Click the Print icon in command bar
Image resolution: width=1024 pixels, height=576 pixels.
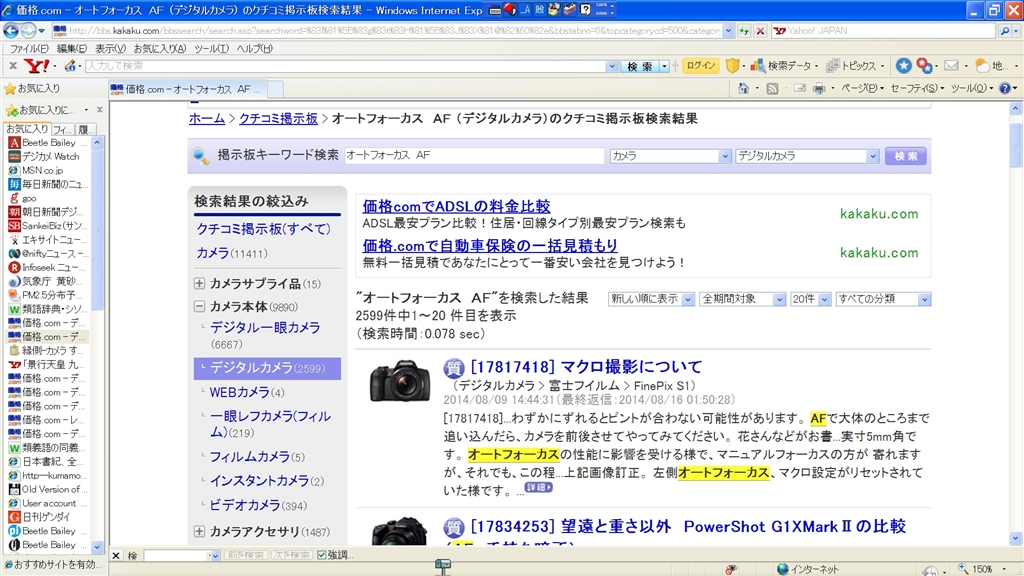[x=819, y=88]
